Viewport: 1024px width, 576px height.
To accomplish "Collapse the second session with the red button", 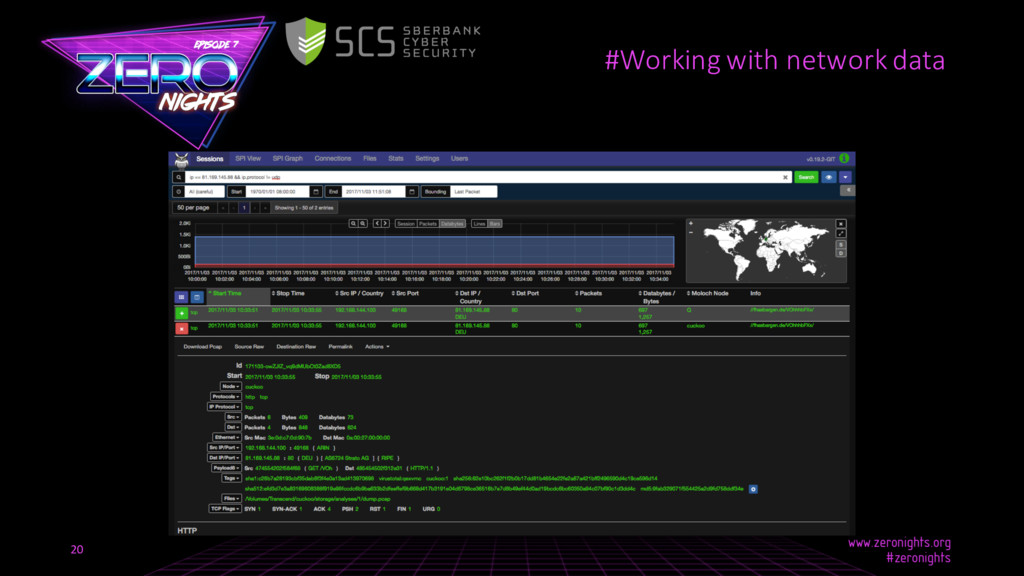I will point(182,328).
